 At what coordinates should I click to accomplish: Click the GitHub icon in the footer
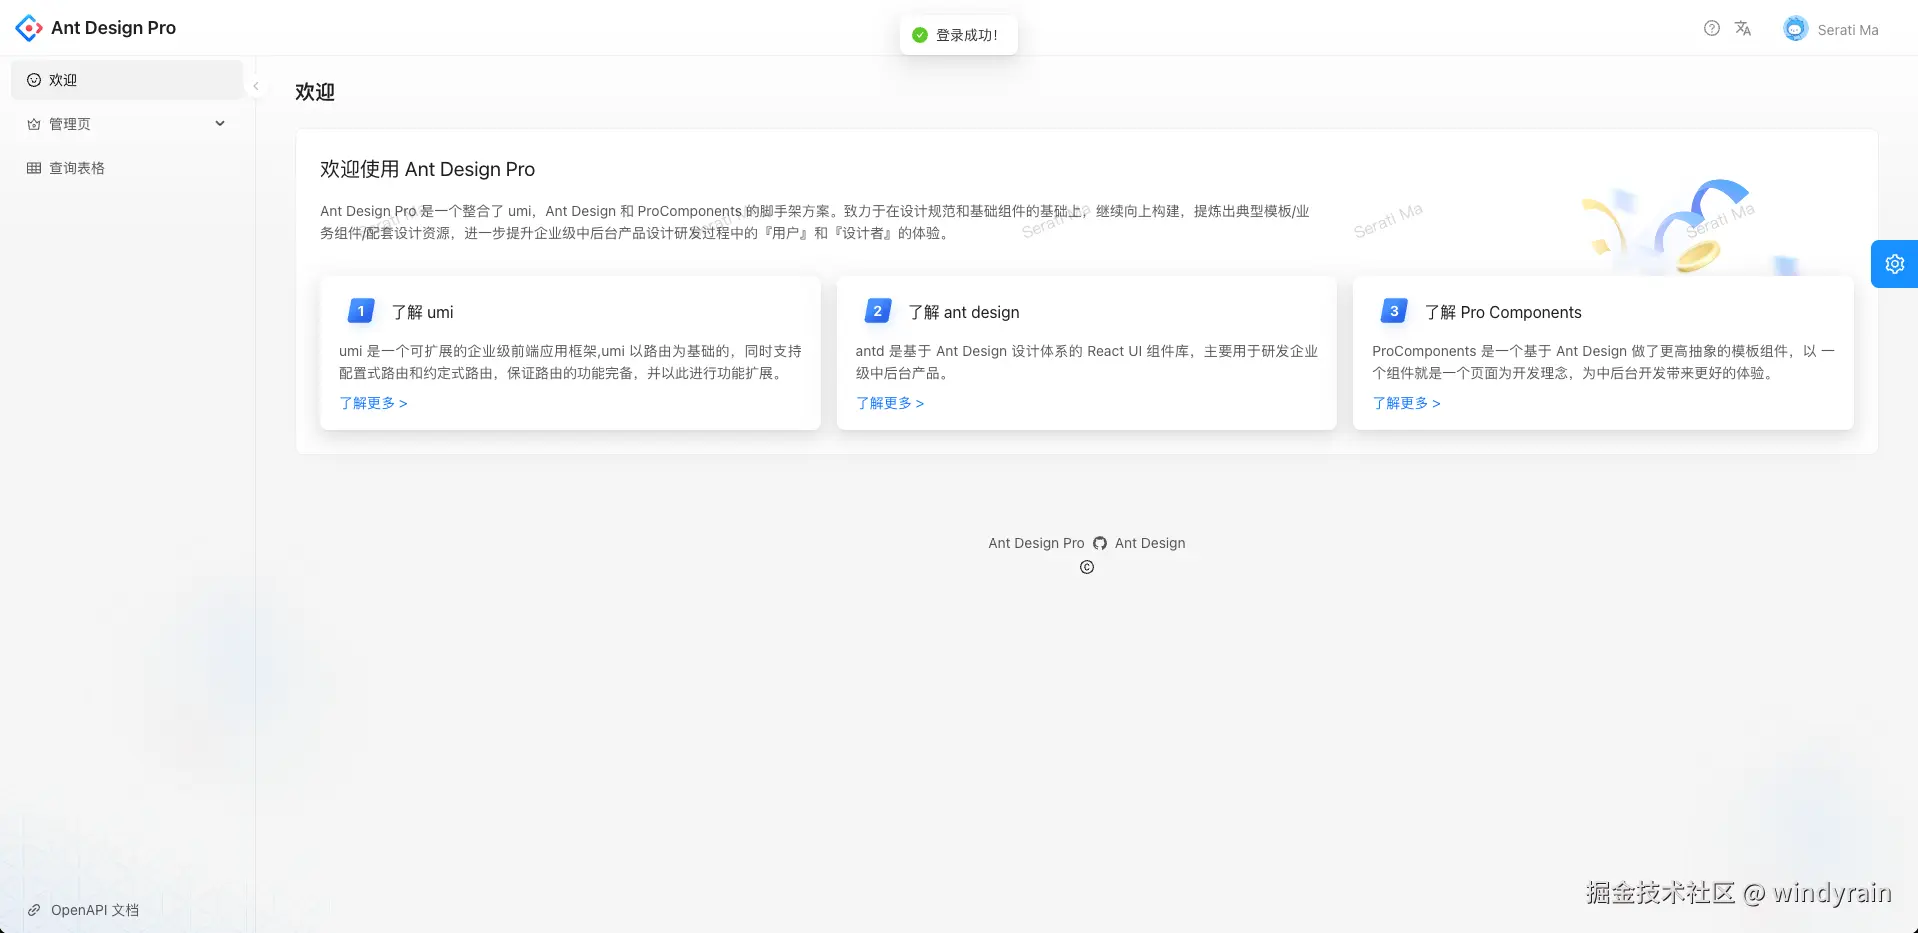pyautogui.click(x=1100, y=543)
